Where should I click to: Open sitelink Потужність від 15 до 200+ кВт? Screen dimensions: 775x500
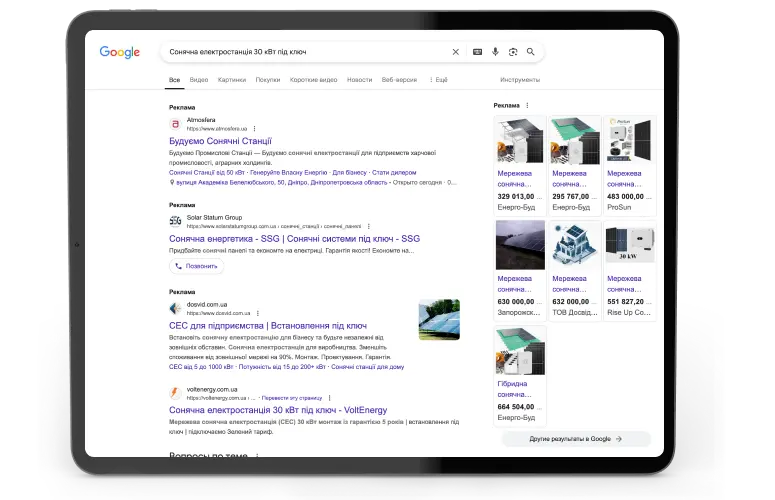pos(282,367)
